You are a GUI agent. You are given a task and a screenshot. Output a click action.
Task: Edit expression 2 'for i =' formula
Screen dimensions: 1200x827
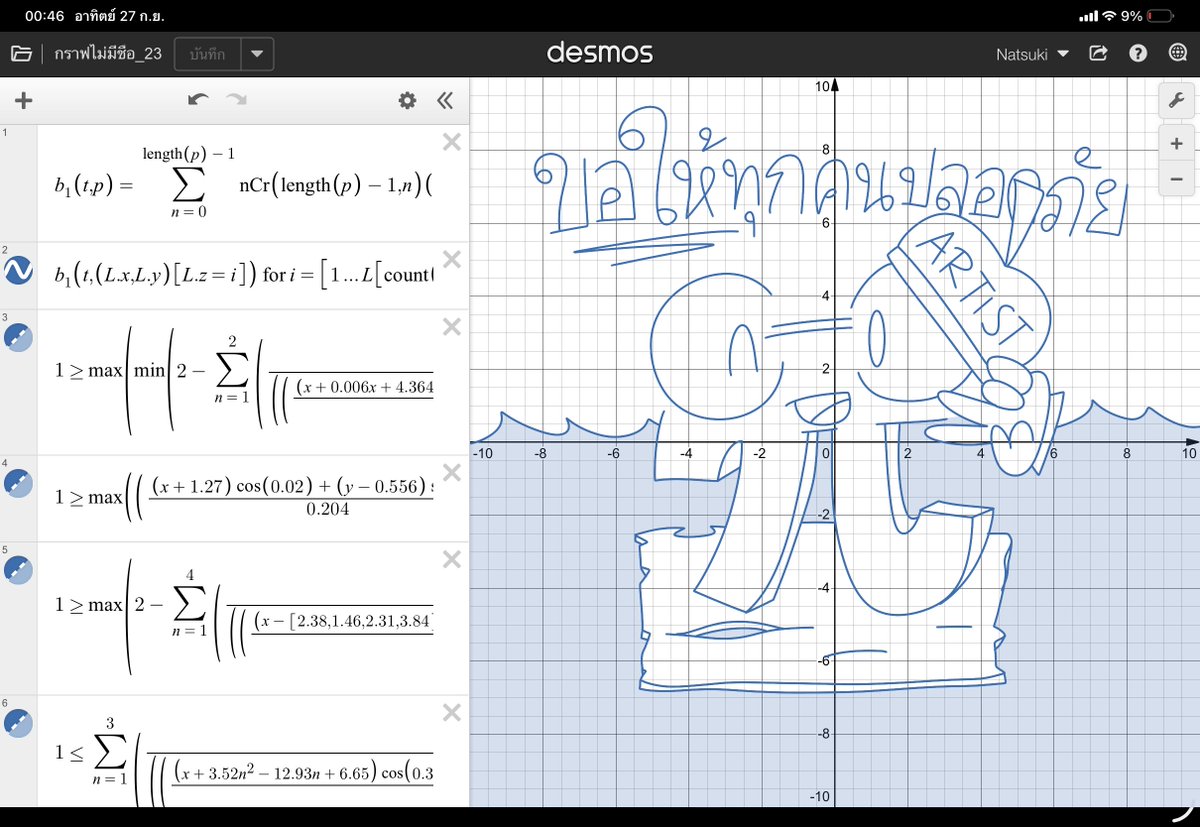[x=243, y=274]
